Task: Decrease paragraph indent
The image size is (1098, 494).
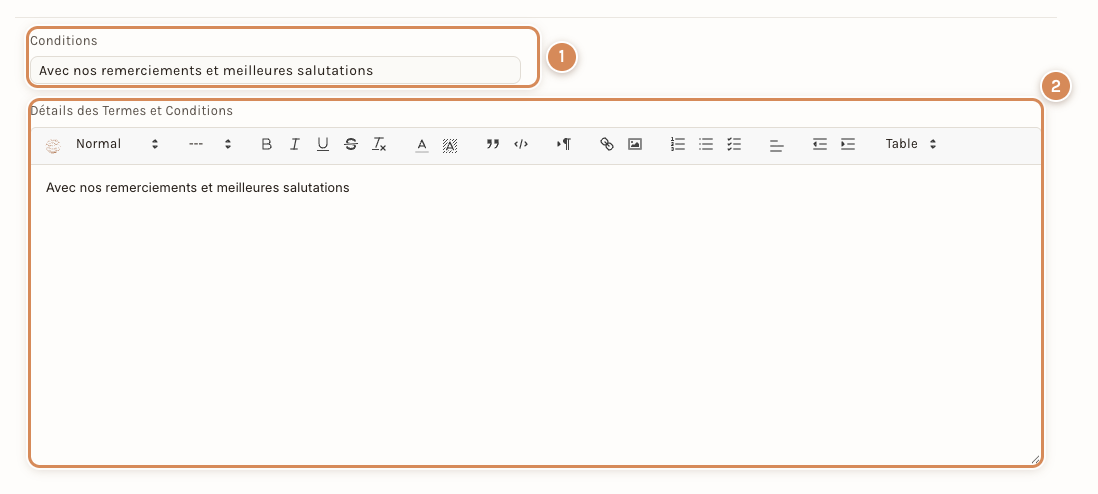Action: point(819,144)
